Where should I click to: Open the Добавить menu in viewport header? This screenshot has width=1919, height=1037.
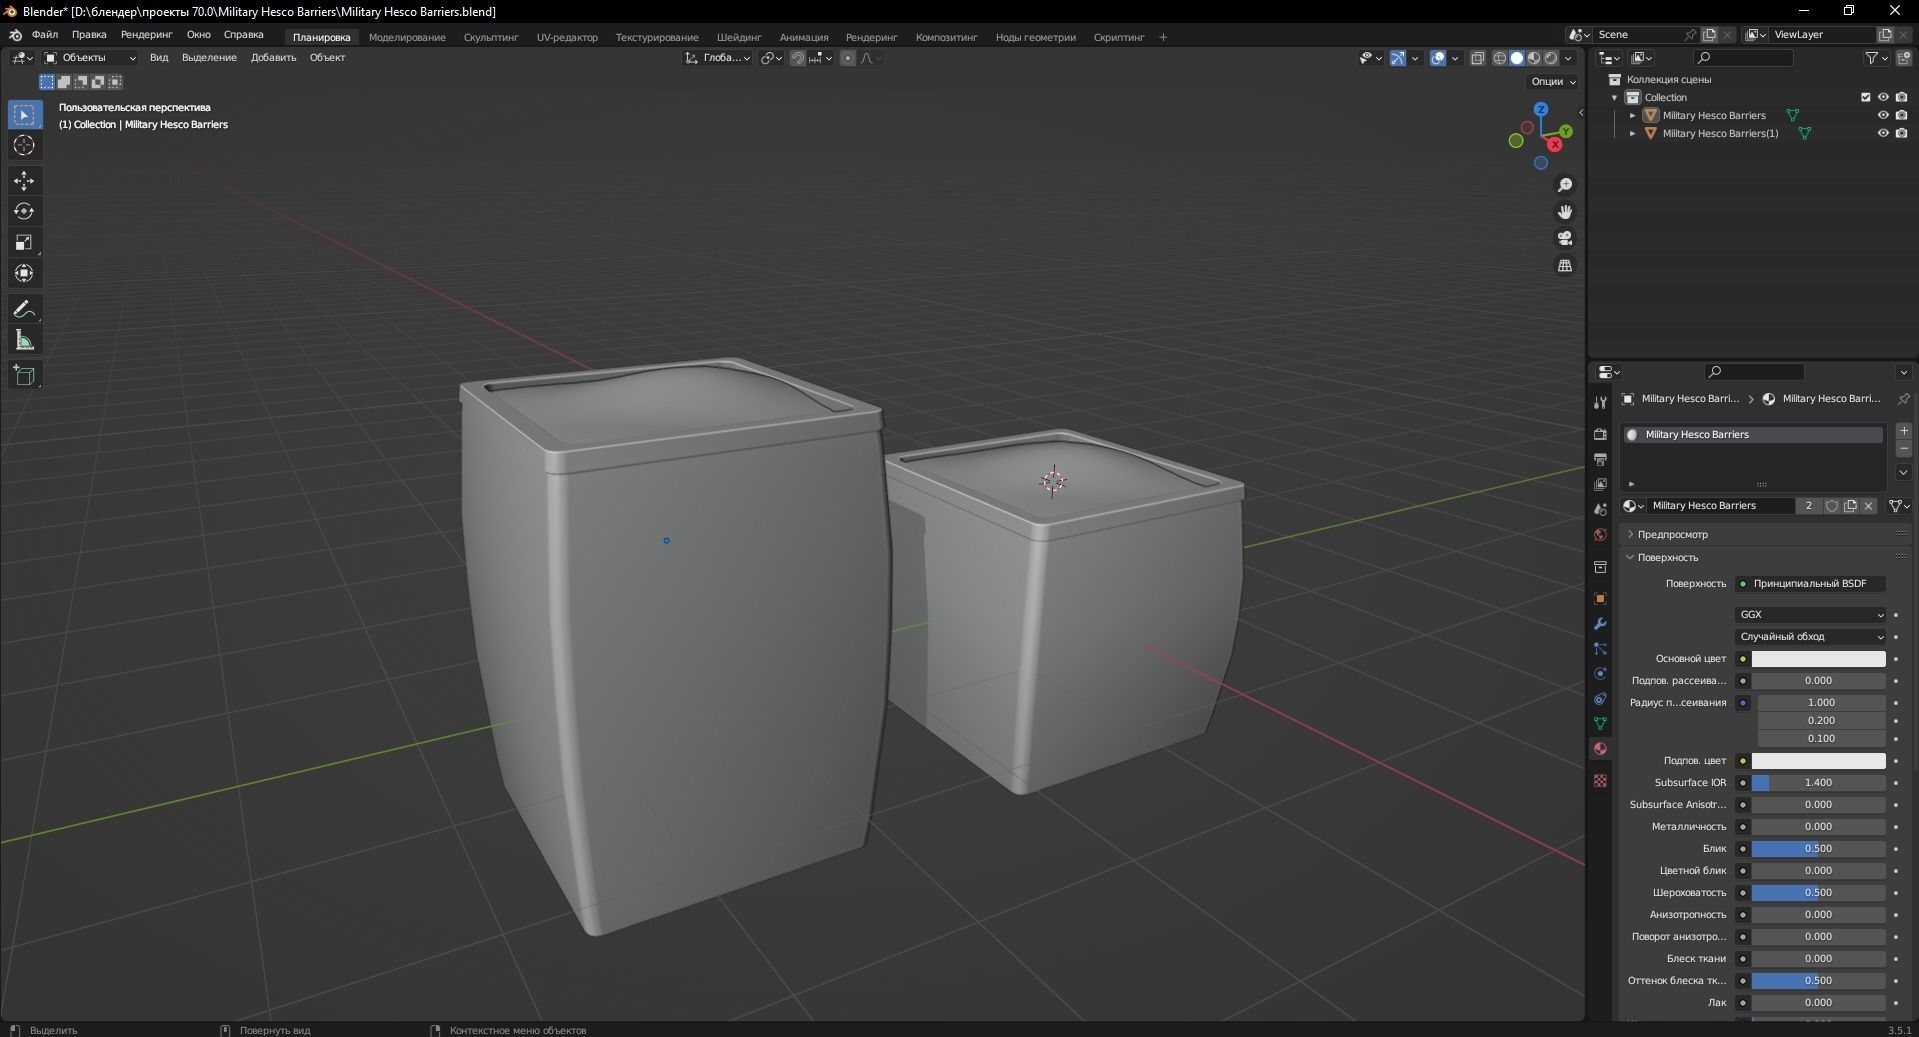click(x=273, y=58)
